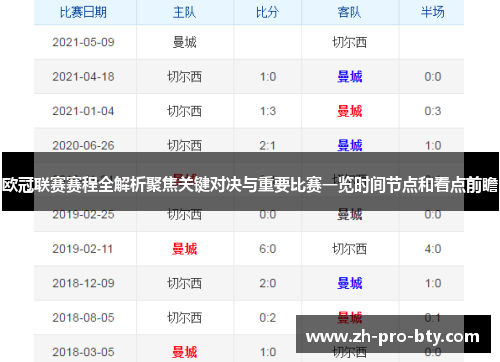500x362 pixels.
Task: Click score 1:0 in 2021-04-18 row
Action: tap(268, 77)
